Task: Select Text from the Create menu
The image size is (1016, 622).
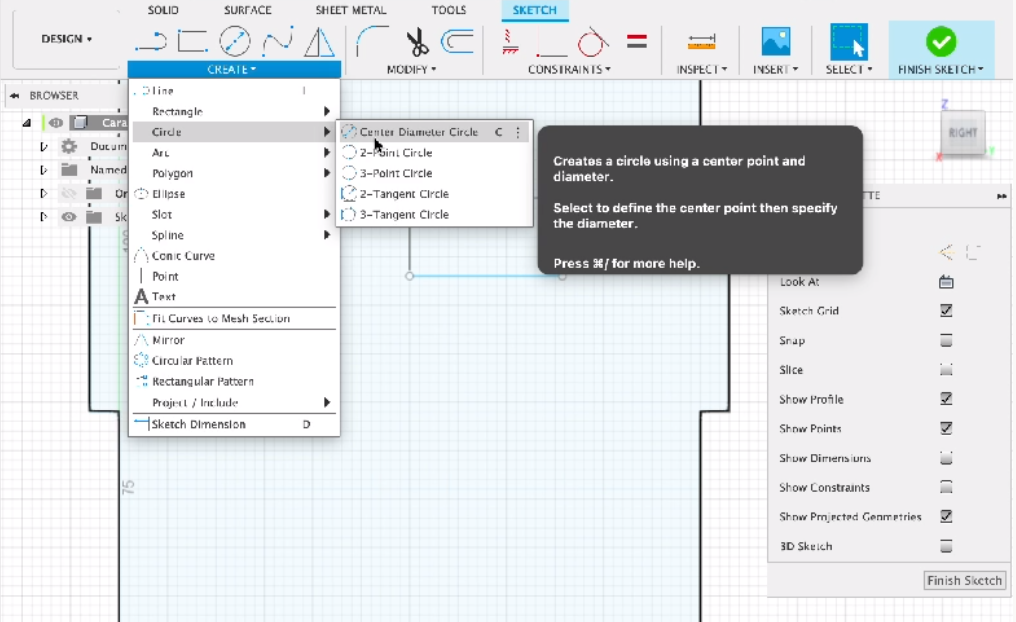Action: click(x=234, y=297)
